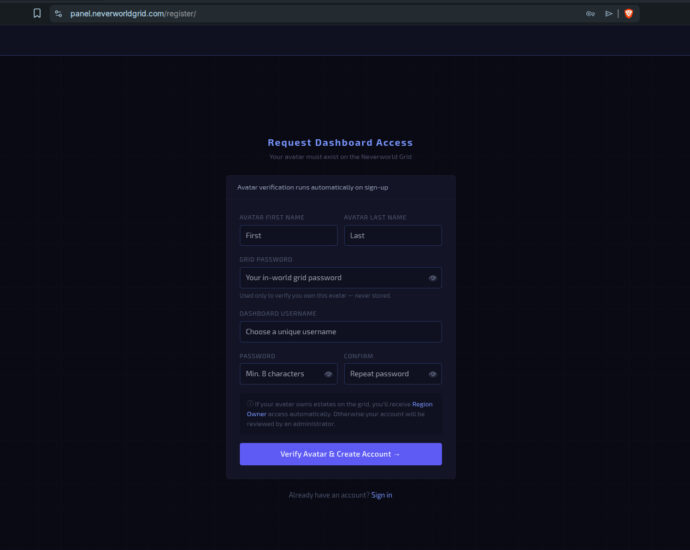690x550 pixels.
Task: Click the password manager key icon
Action: point(590,14)
